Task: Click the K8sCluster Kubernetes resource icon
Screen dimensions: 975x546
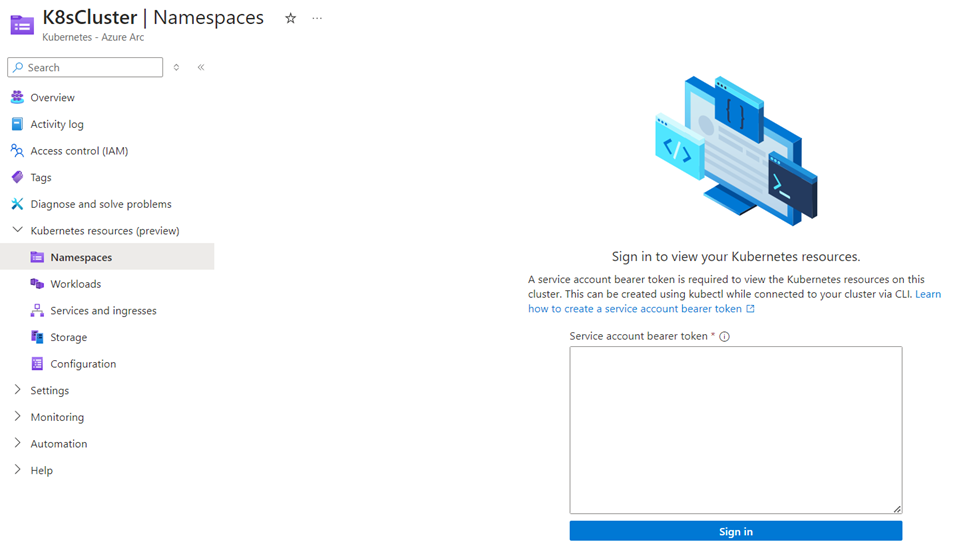Action: pos(22,25)
